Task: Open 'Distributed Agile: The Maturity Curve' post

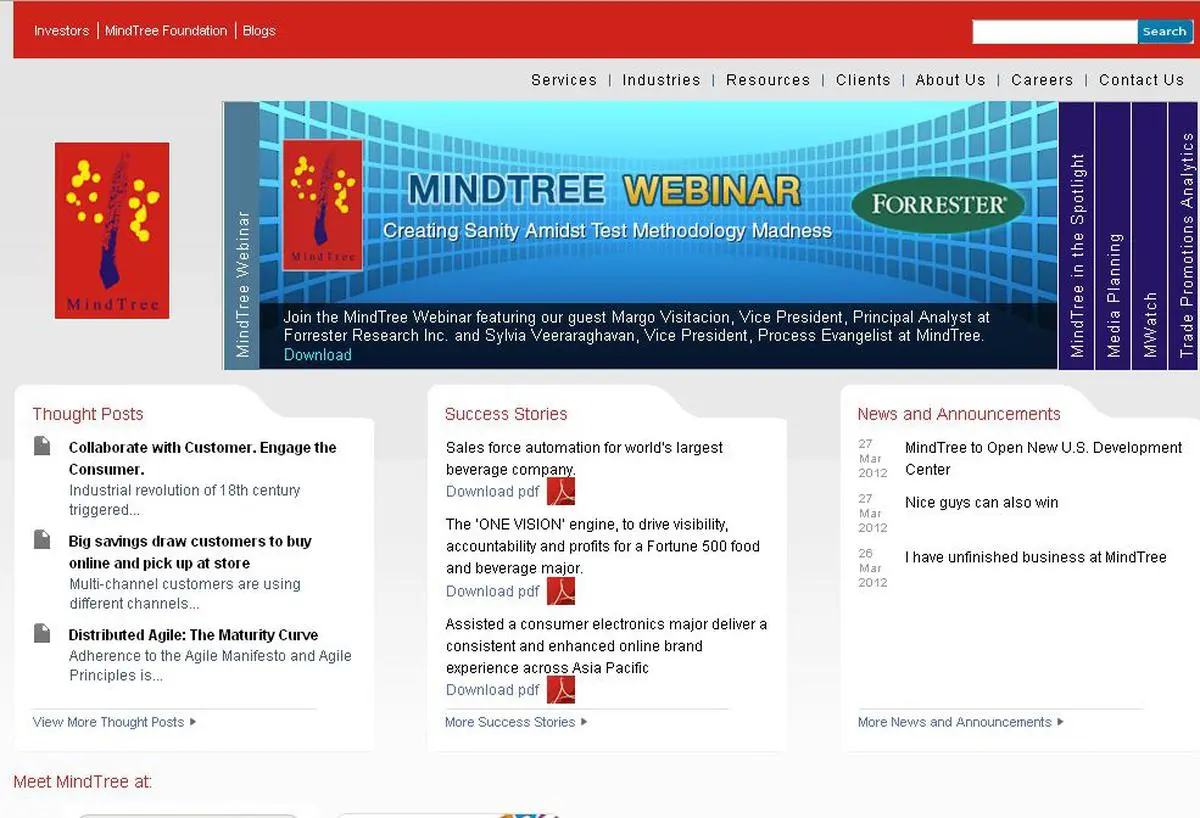Action: (x=193, y=635)
